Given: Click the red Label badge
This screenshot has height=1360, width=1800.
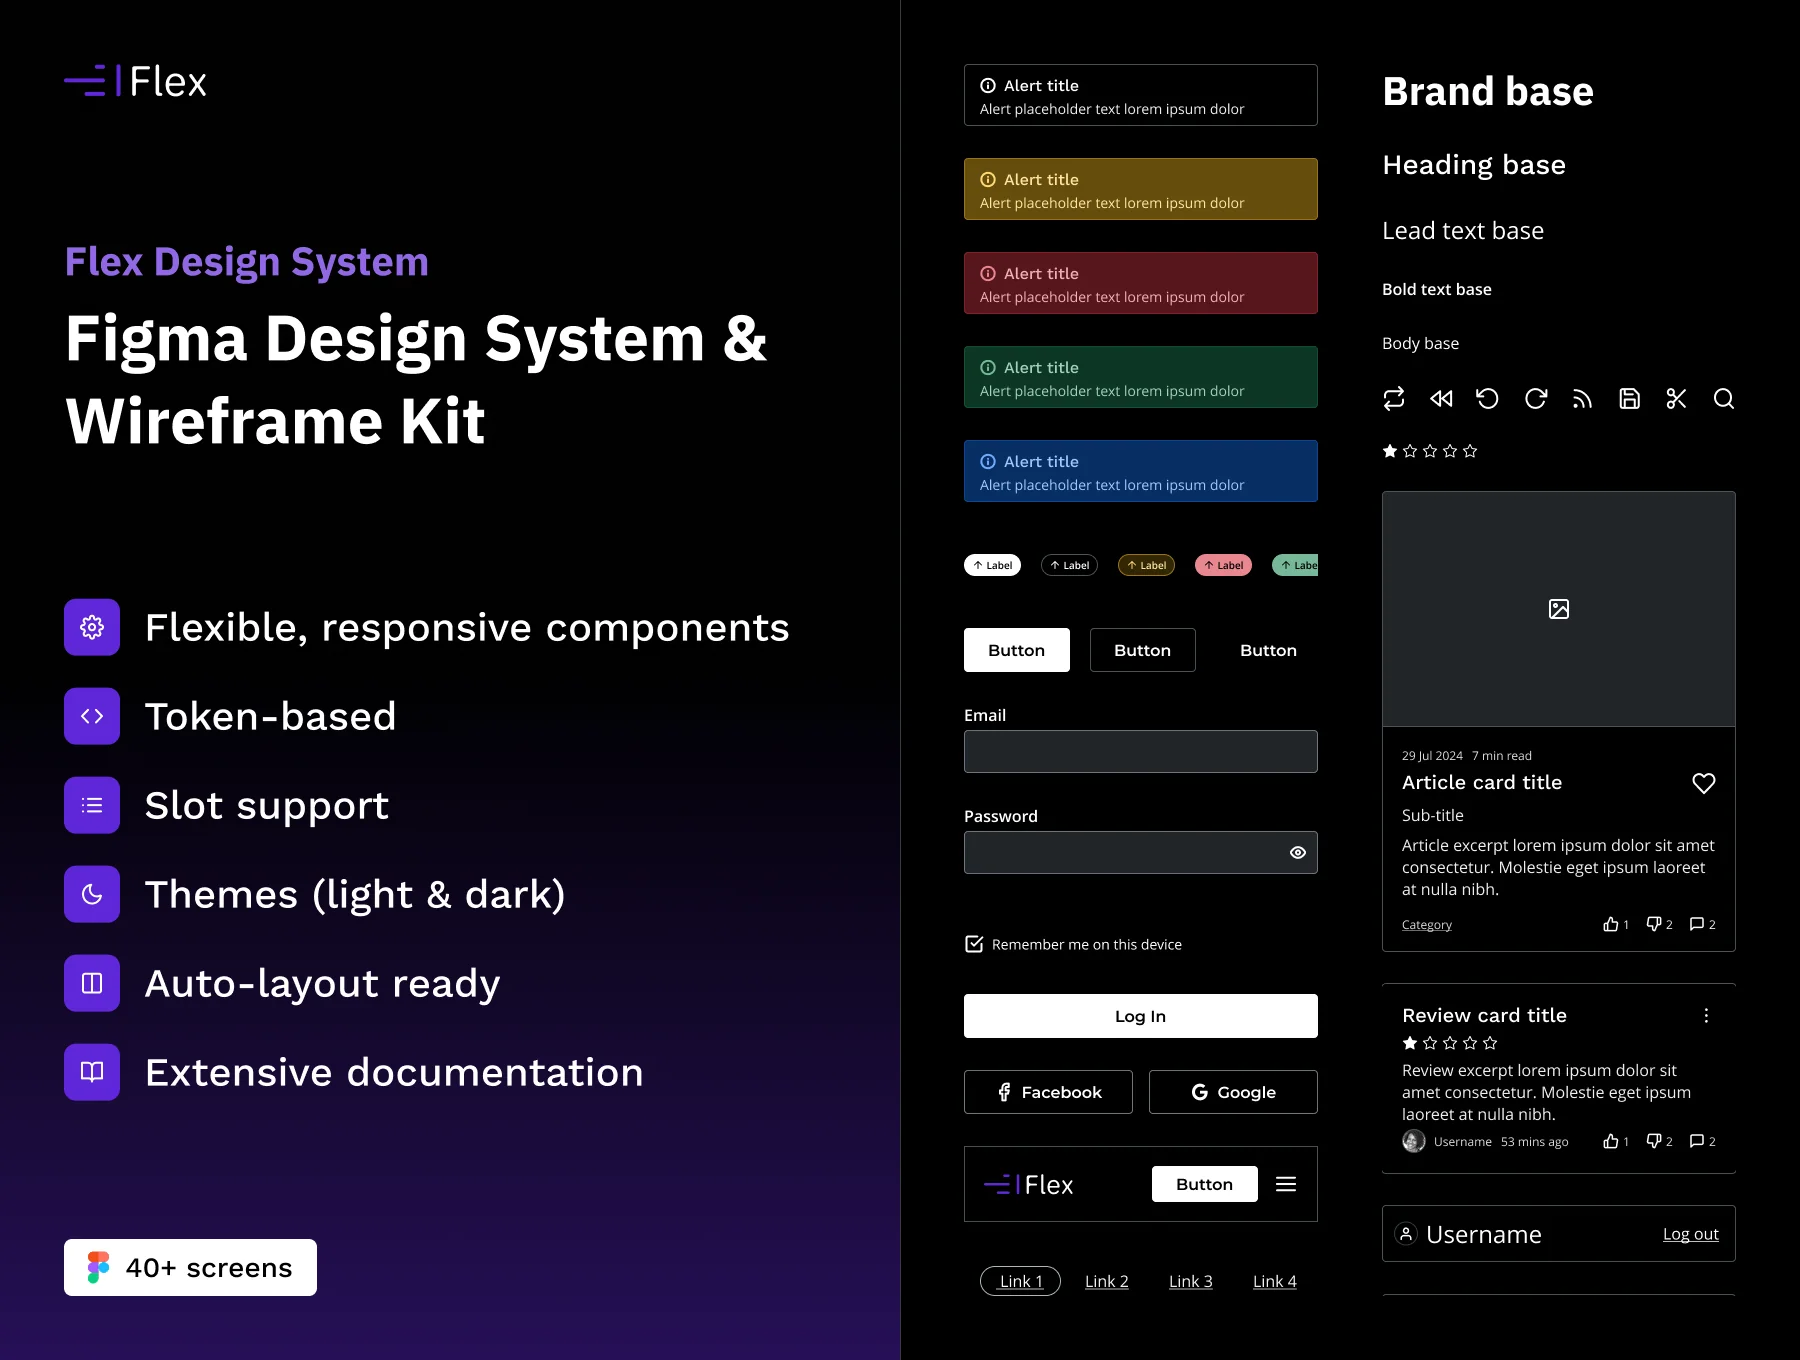Looking at the screenshot, I should point(1224,565).
